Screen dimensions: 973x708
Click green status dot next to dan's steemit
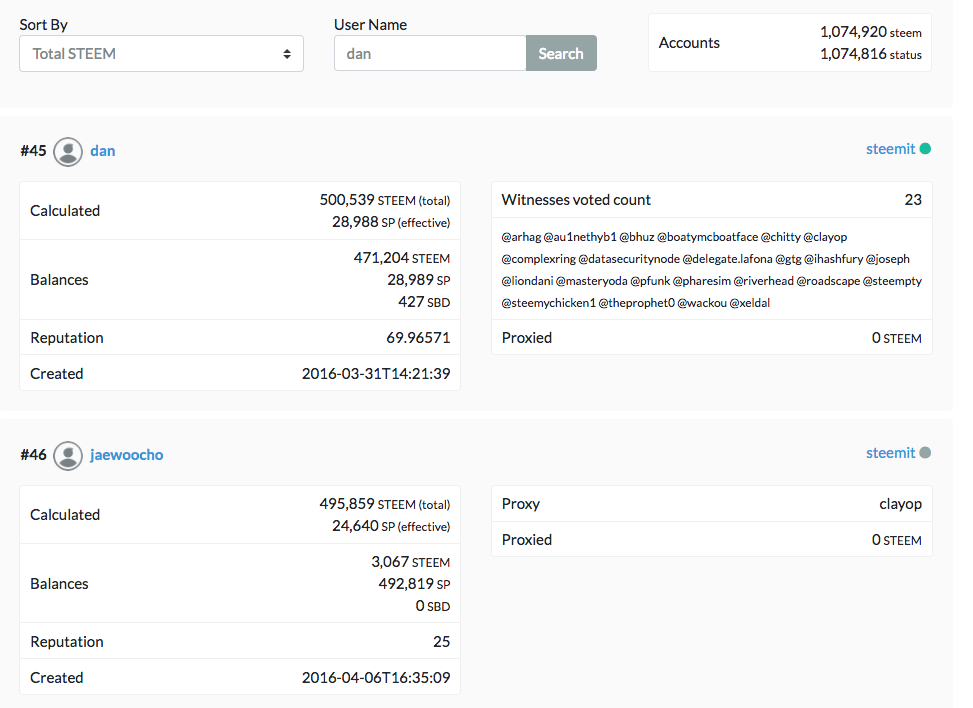[x=925, y=149]
